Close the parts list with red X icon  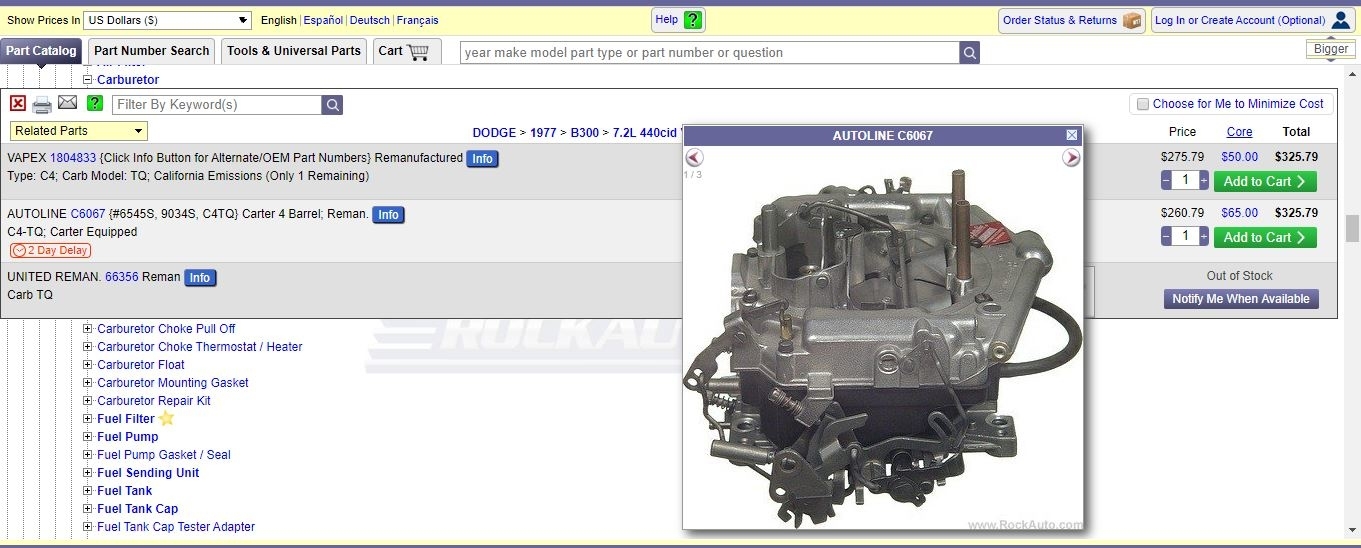click(x=18, y=103)
